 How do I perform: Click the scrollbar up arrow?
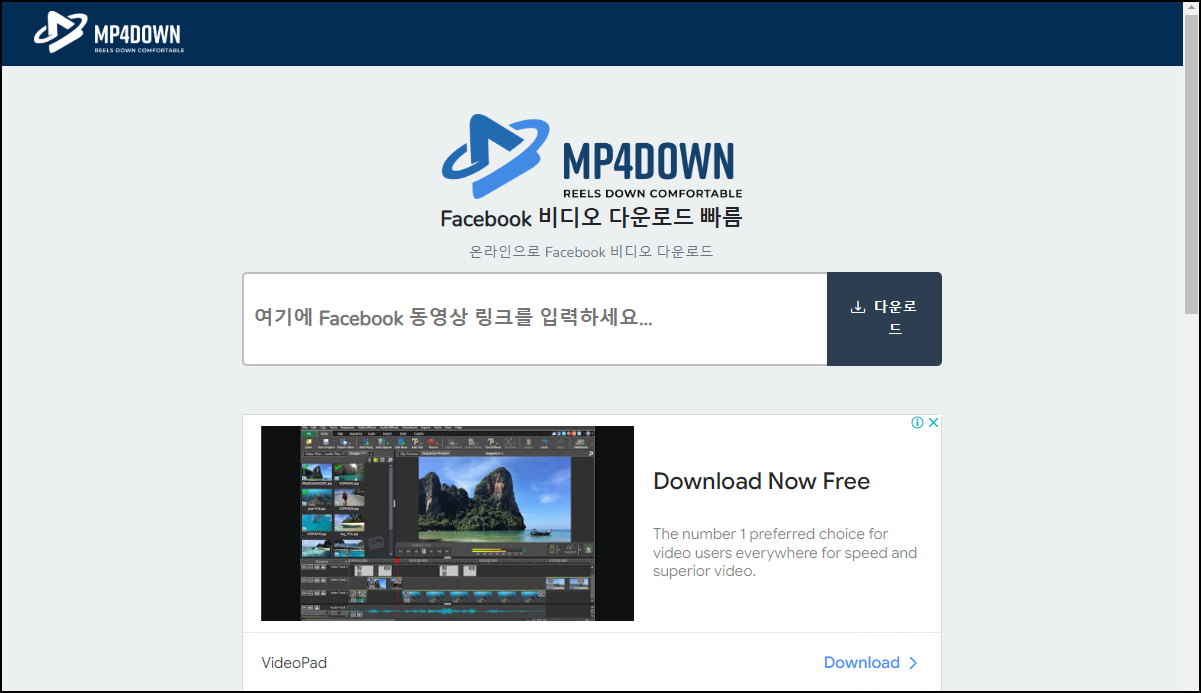click(x=1191, y=9)
